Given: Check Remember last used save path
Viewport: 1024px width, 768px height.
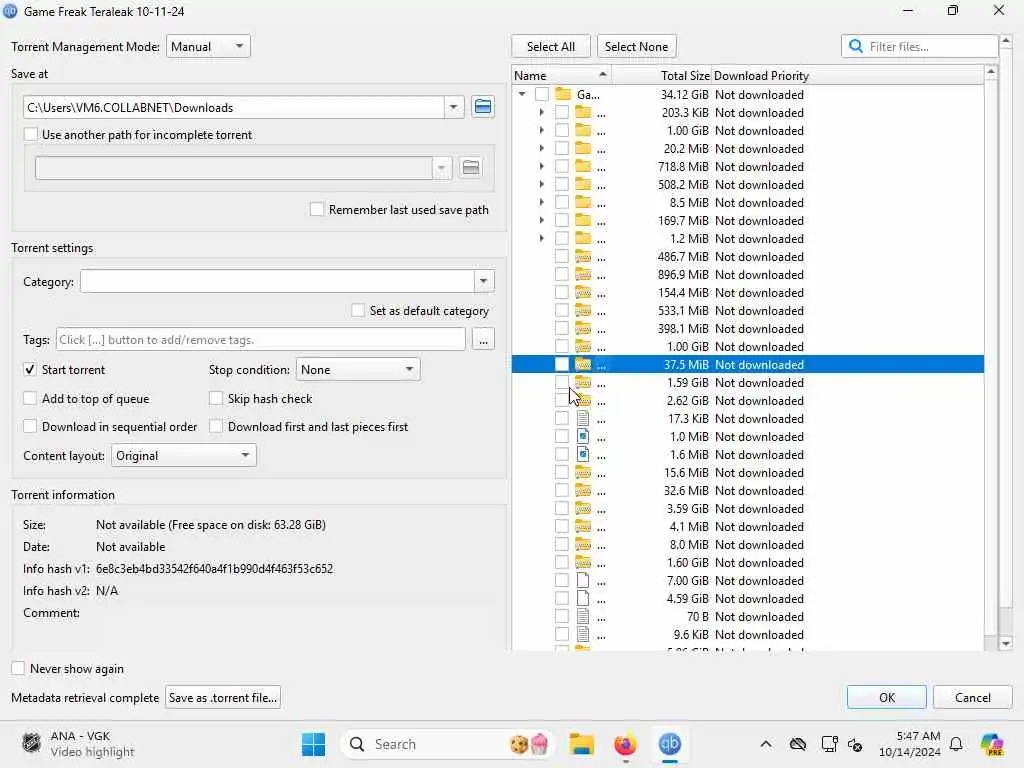Looking at the screenshot, I should pos(317,210).
